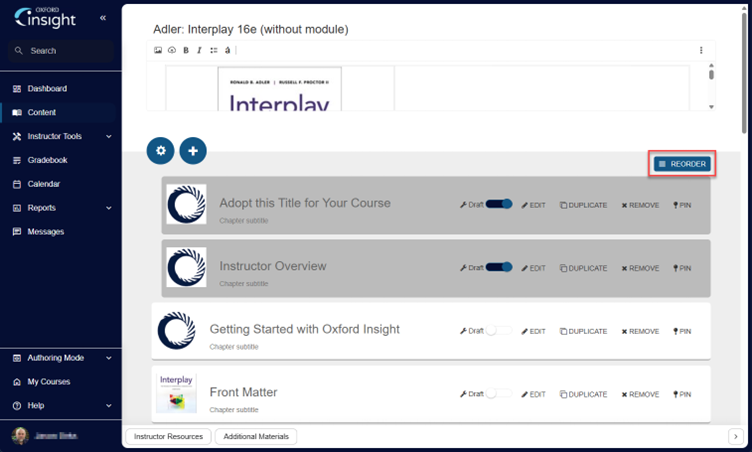Open the Reports menu item
This screenshot has height=452, width=752.
tap(41, 208)
